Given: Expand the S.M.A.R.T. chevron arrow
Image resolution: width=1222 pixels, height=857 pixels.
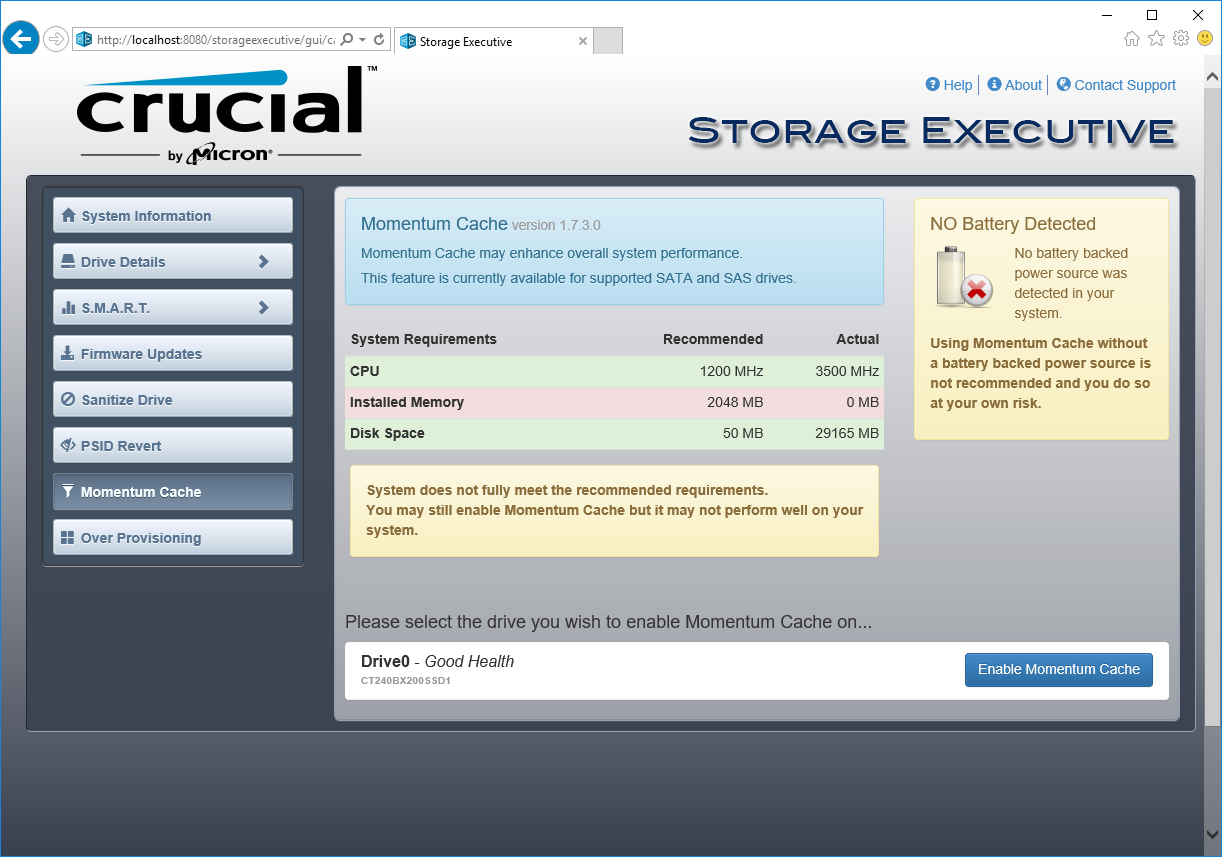Looking at the screenshot, I should click(264, 307).
